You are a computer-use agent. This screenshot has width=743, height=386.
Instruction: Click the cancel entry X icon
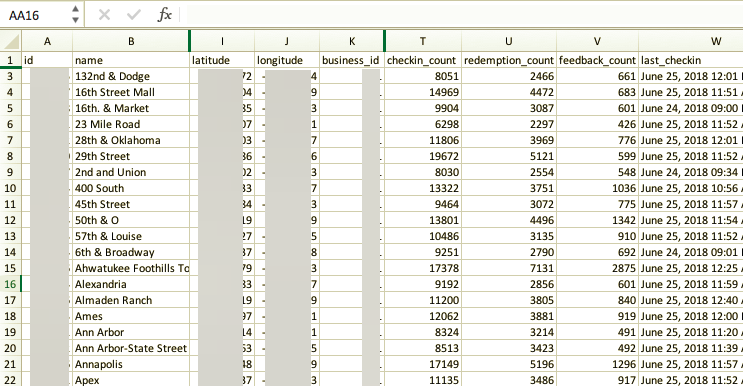104,15
